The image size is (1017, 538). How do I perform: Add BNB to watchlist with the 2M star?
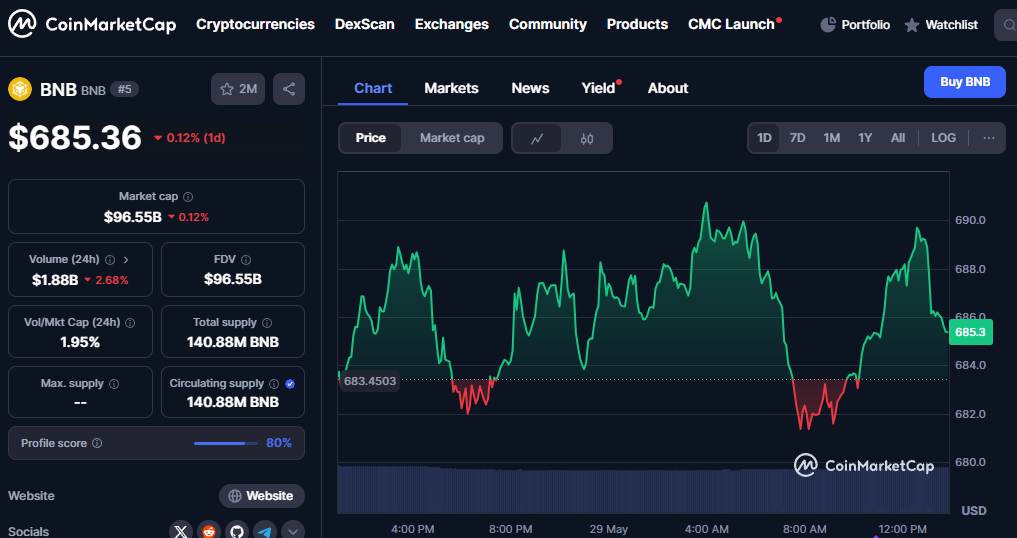pos(238,89)
